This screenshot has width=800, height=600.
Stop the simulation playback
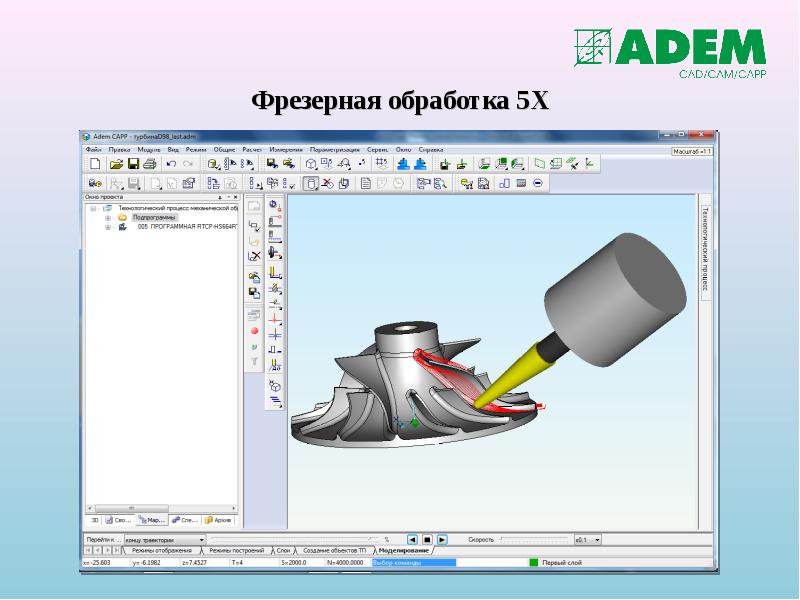427,539
